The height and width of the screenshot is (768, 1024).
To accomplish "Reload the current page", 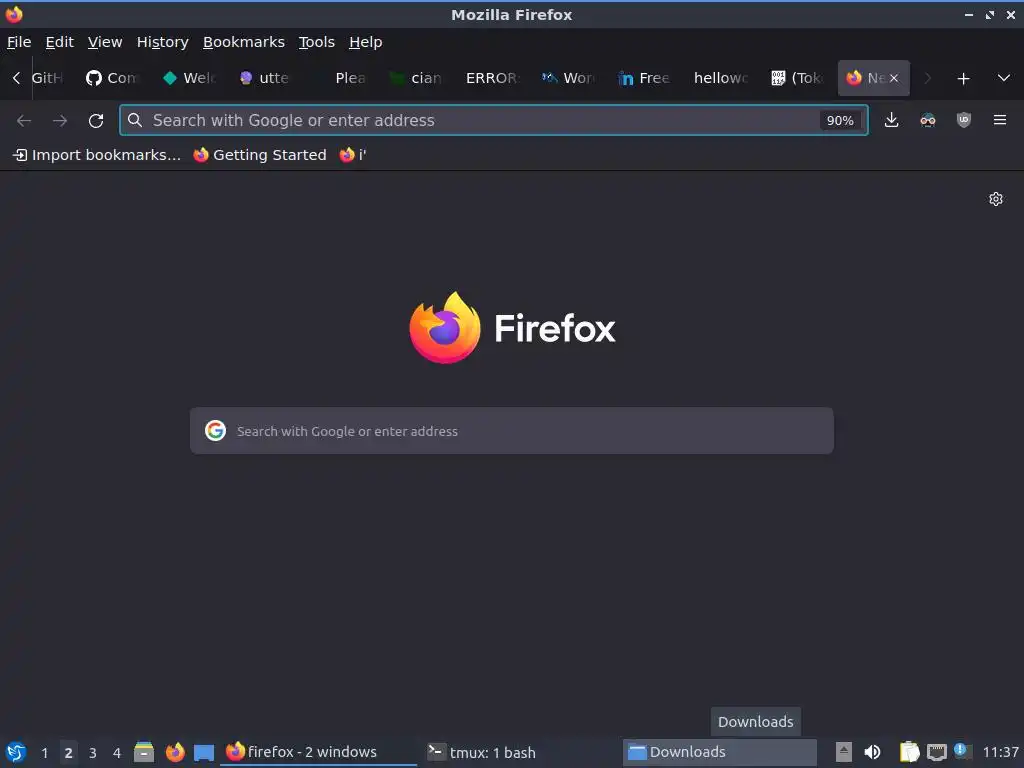I will click(x=96, y=121).
